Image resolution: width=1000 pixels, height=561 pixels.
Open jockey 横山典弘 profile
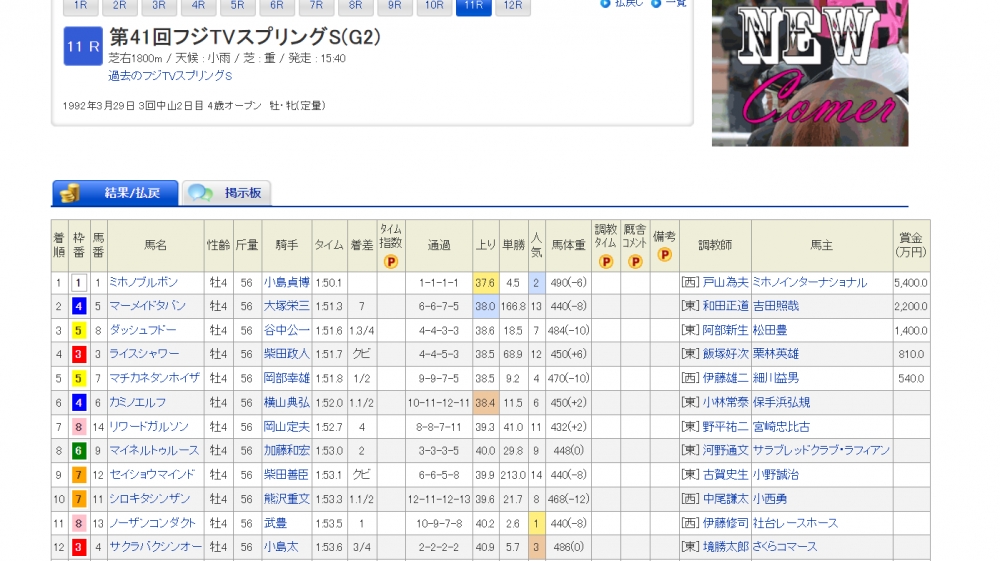(287, 402)
